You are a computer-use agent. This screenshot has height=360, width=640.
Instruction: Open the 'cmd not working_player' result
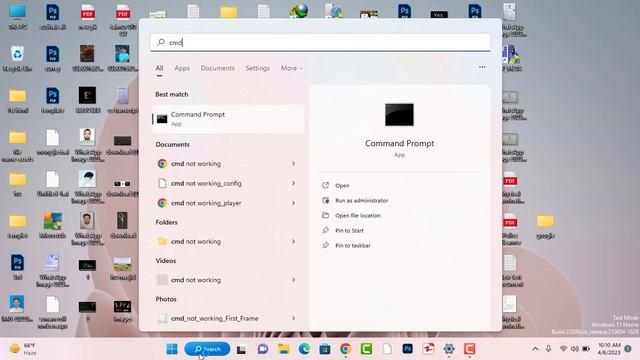pos(220,203)
